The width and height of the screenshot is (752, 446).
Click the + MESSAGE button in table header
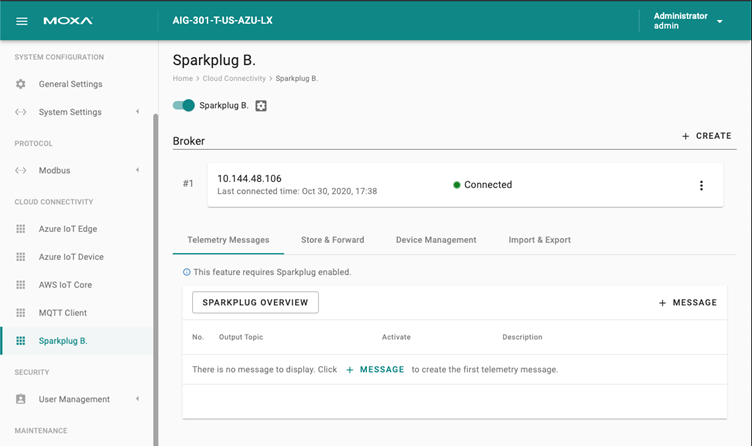(x=688, y=303)
